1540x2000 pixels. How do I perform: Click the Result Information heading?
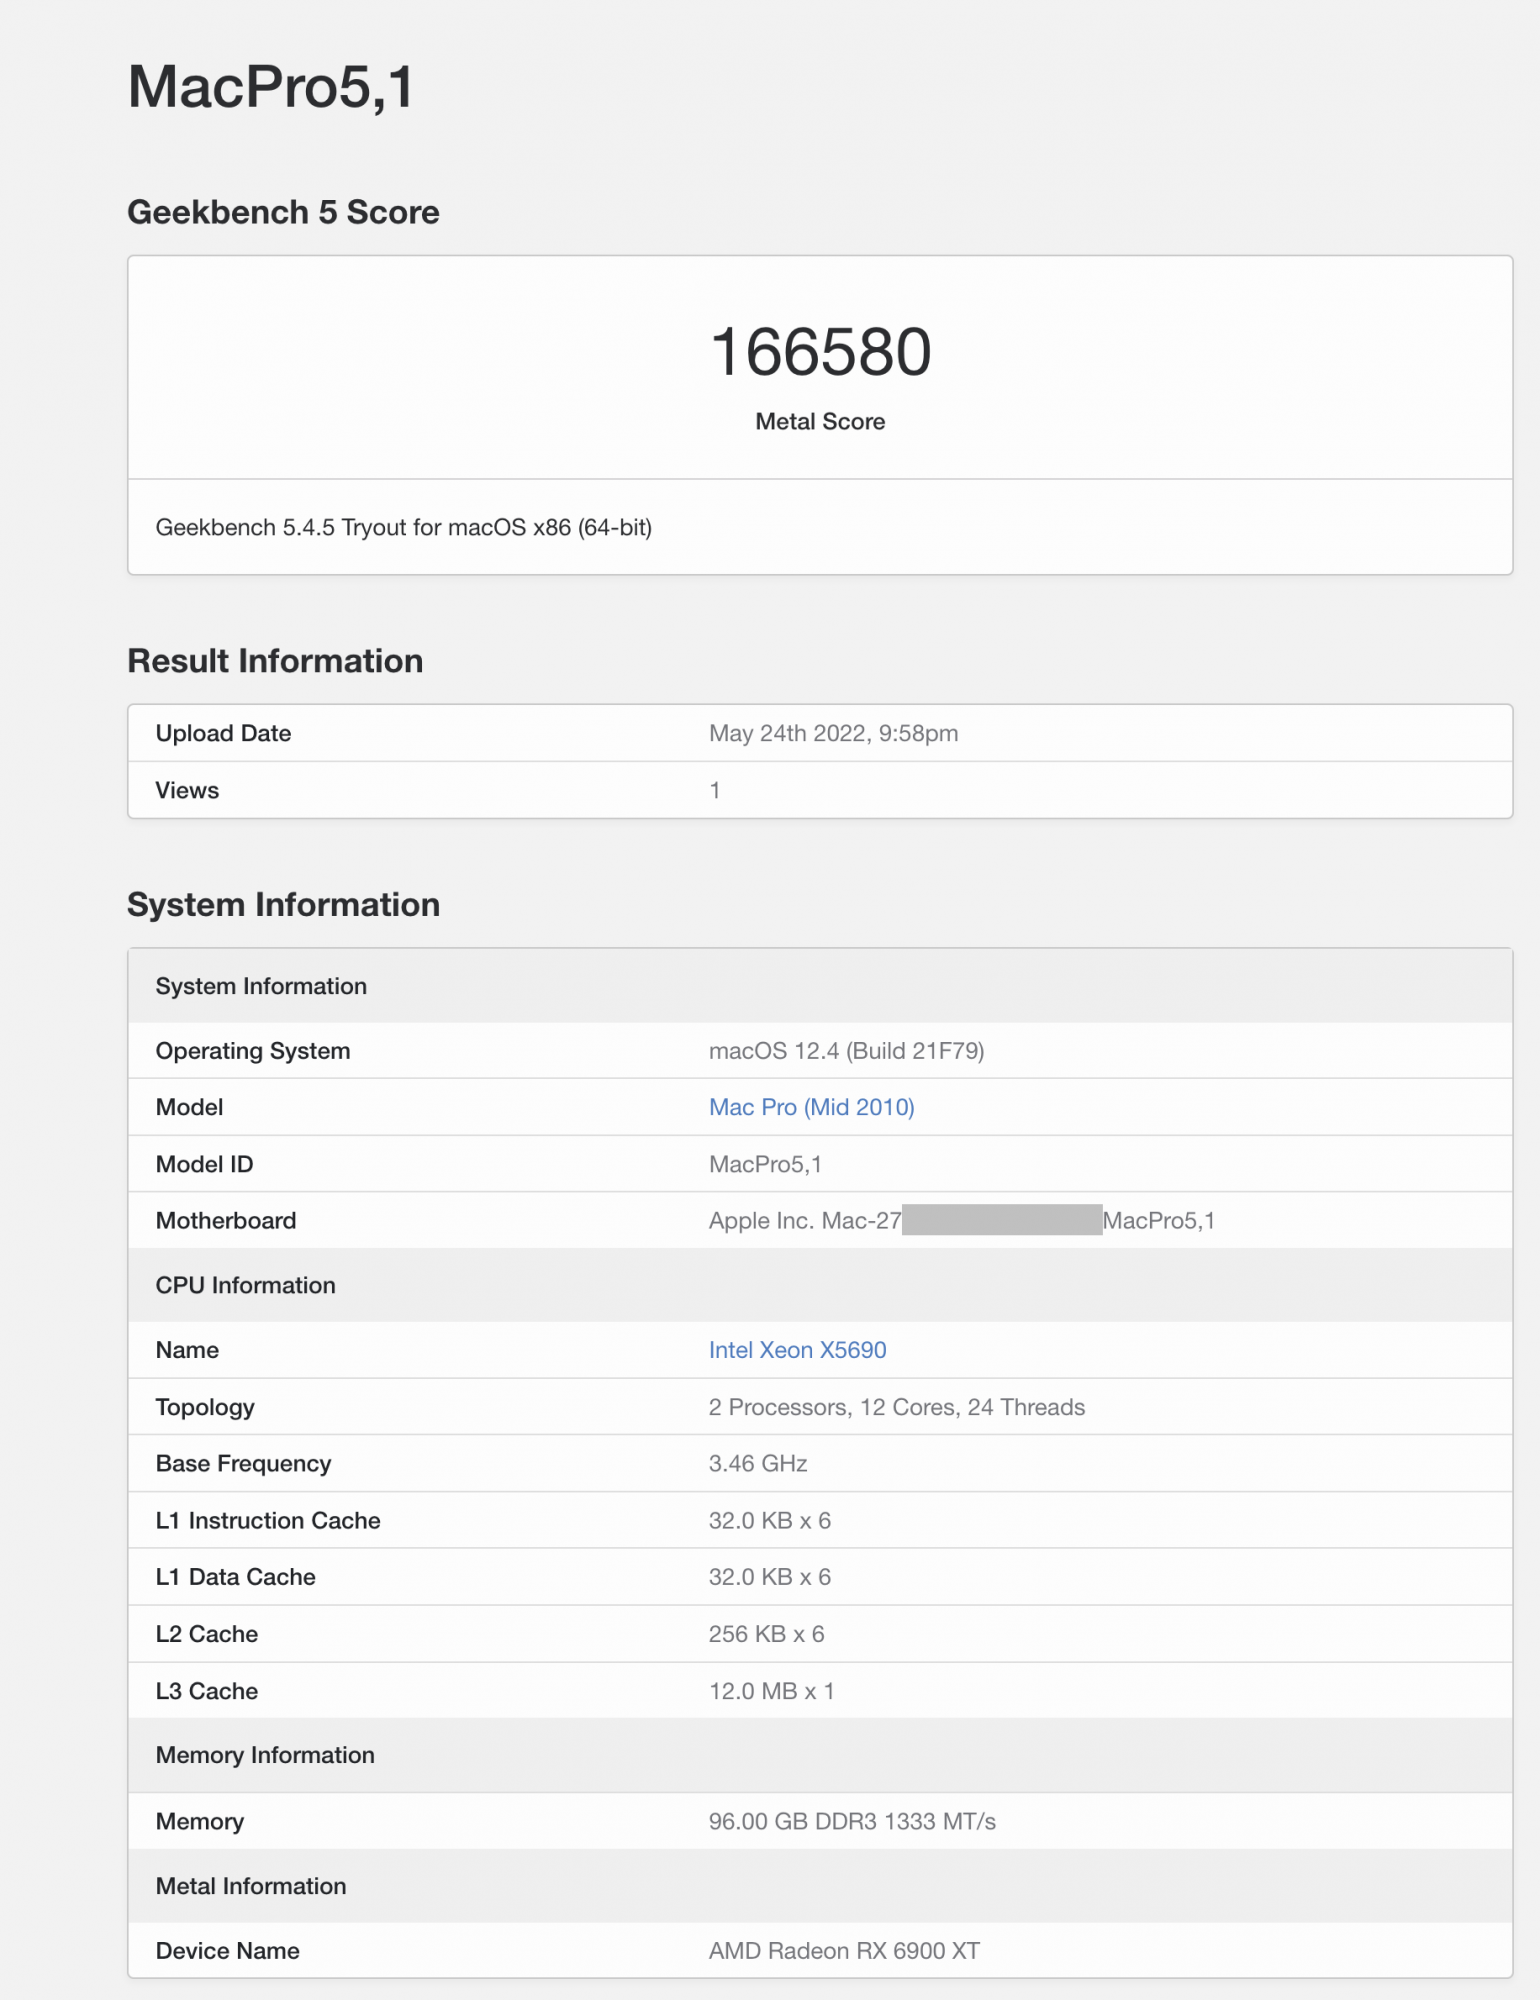pyautogui.click(x=275, y=661)
